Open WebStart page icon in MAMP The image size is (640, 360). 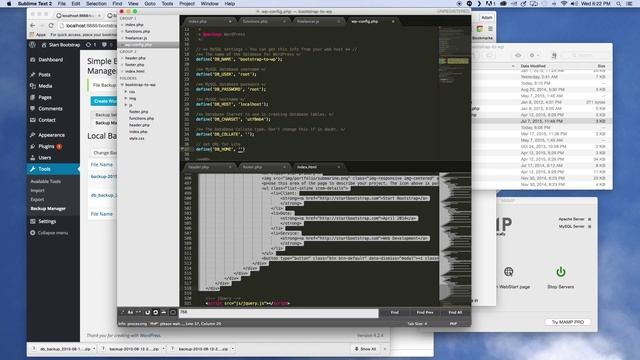pyautogui.click(x=509, y=272)
